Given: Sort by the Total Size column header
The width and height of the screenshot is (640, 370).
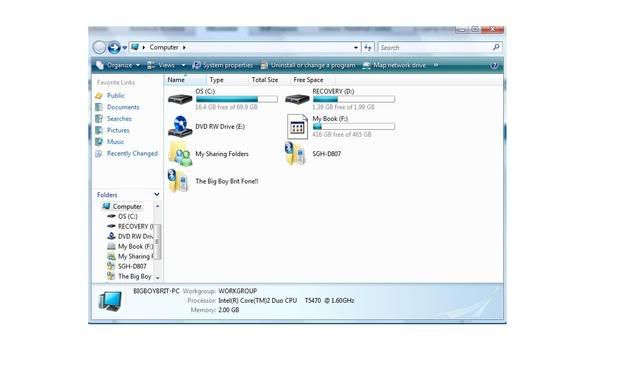Looking at the screenshot, I should [x=269, y=80].
